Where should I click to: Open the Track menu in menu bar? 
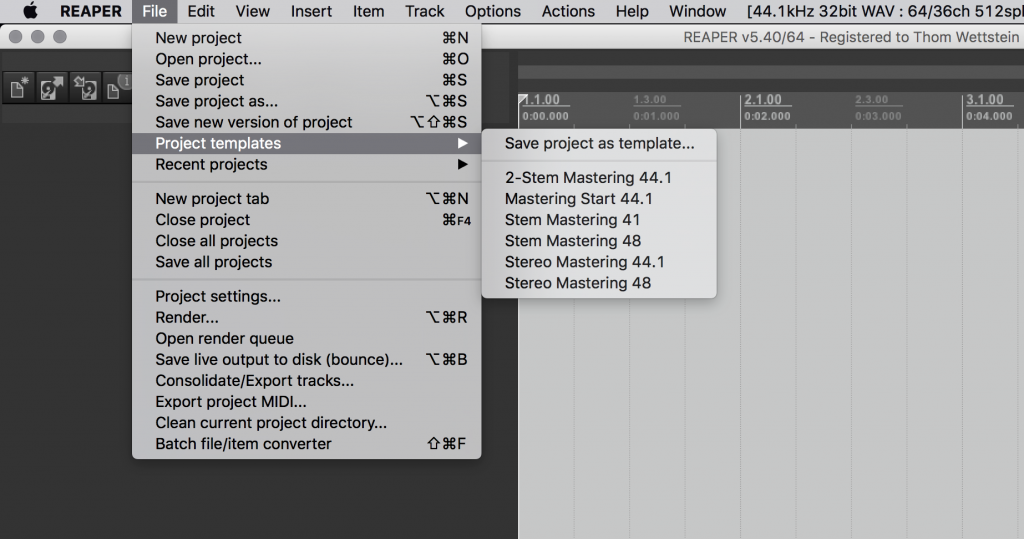click(x=425, y=11)
